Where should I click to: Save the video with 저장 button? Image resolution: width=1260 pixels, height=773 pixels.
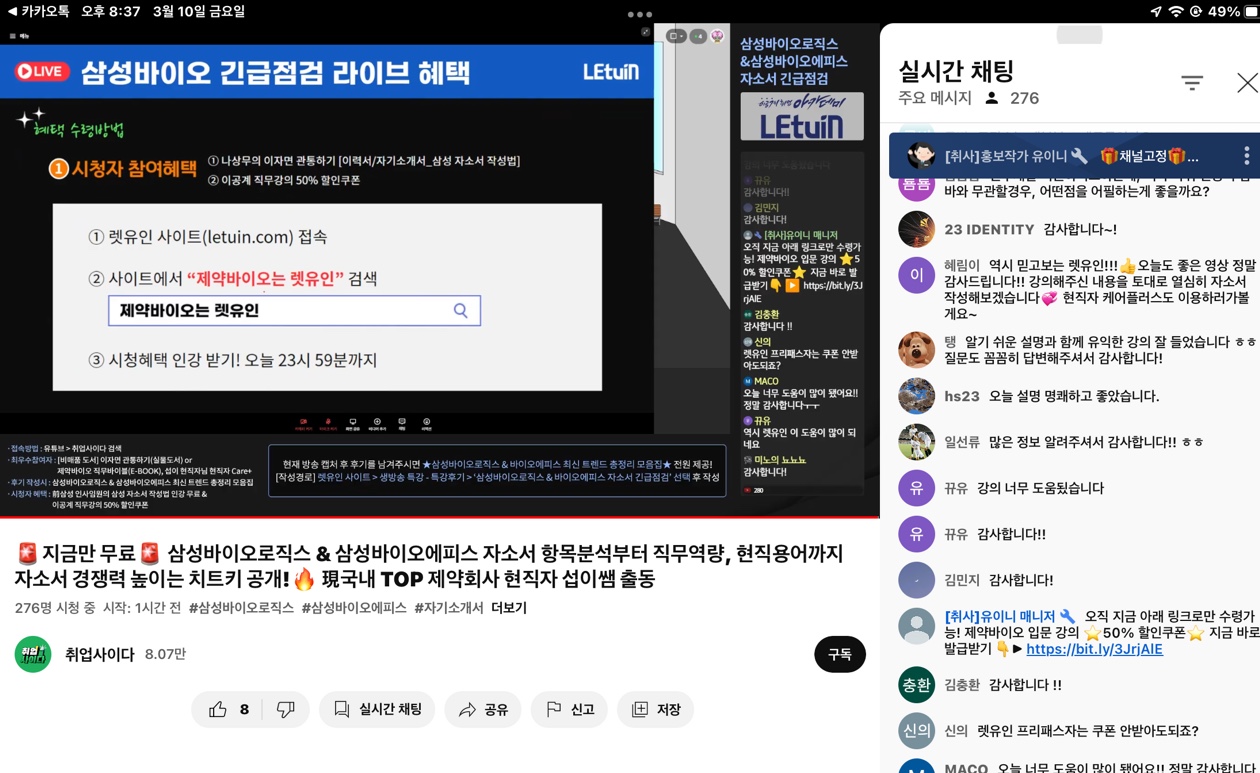click(x=656, y=709)
